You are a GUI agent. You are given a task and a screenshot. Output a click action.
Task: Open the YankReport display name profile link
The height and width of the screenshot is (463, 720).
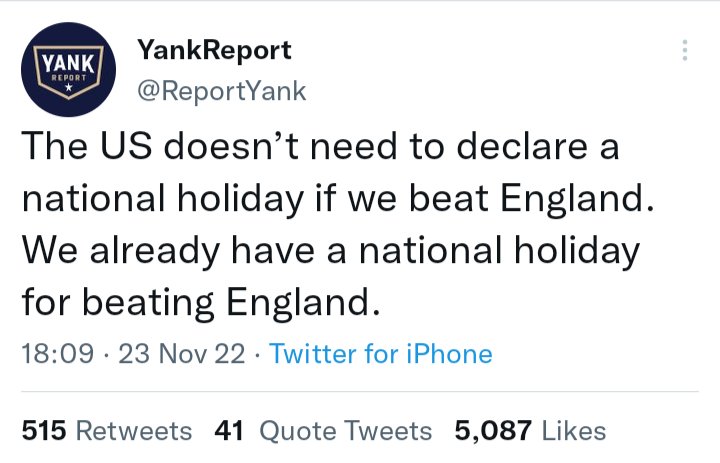click(213, 49)
